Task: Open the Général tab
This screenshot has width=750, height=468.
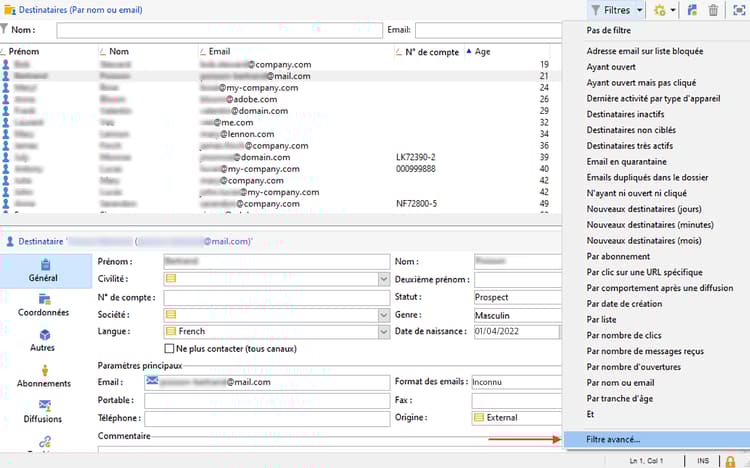Action: (x=45, y=271)
